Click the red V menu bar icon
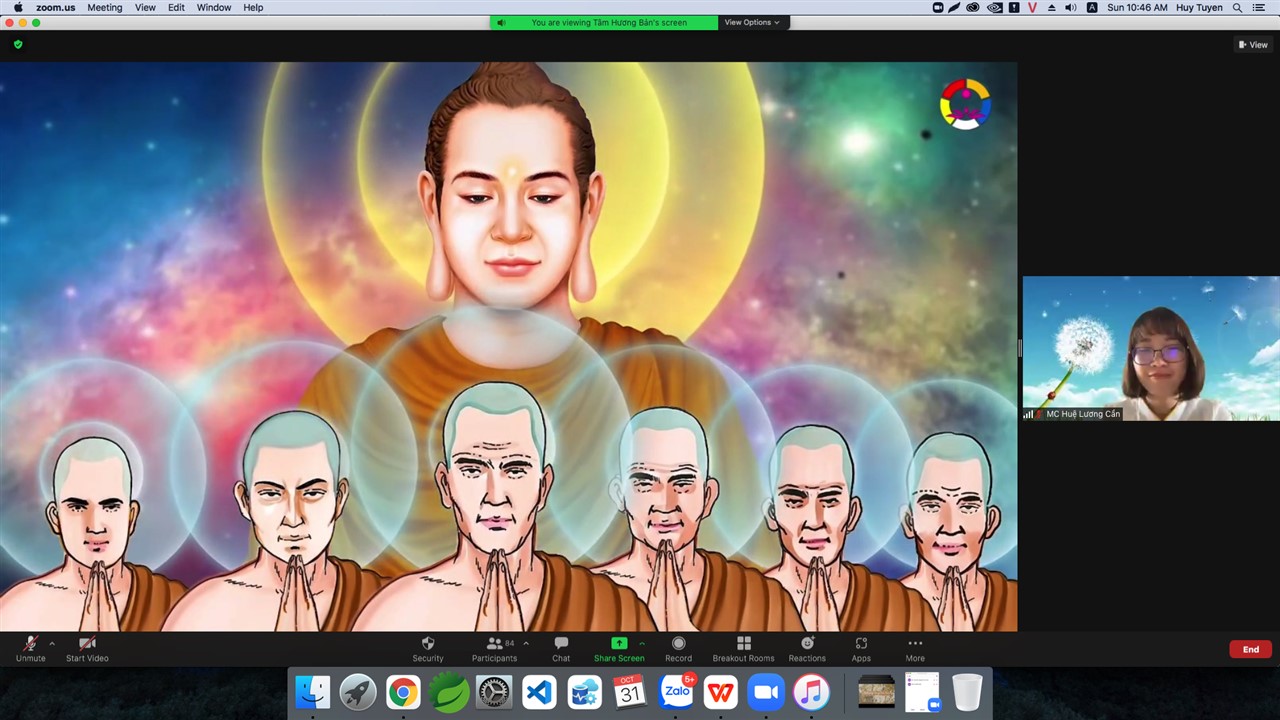 pyautogui.click(x=1032, y=7)
